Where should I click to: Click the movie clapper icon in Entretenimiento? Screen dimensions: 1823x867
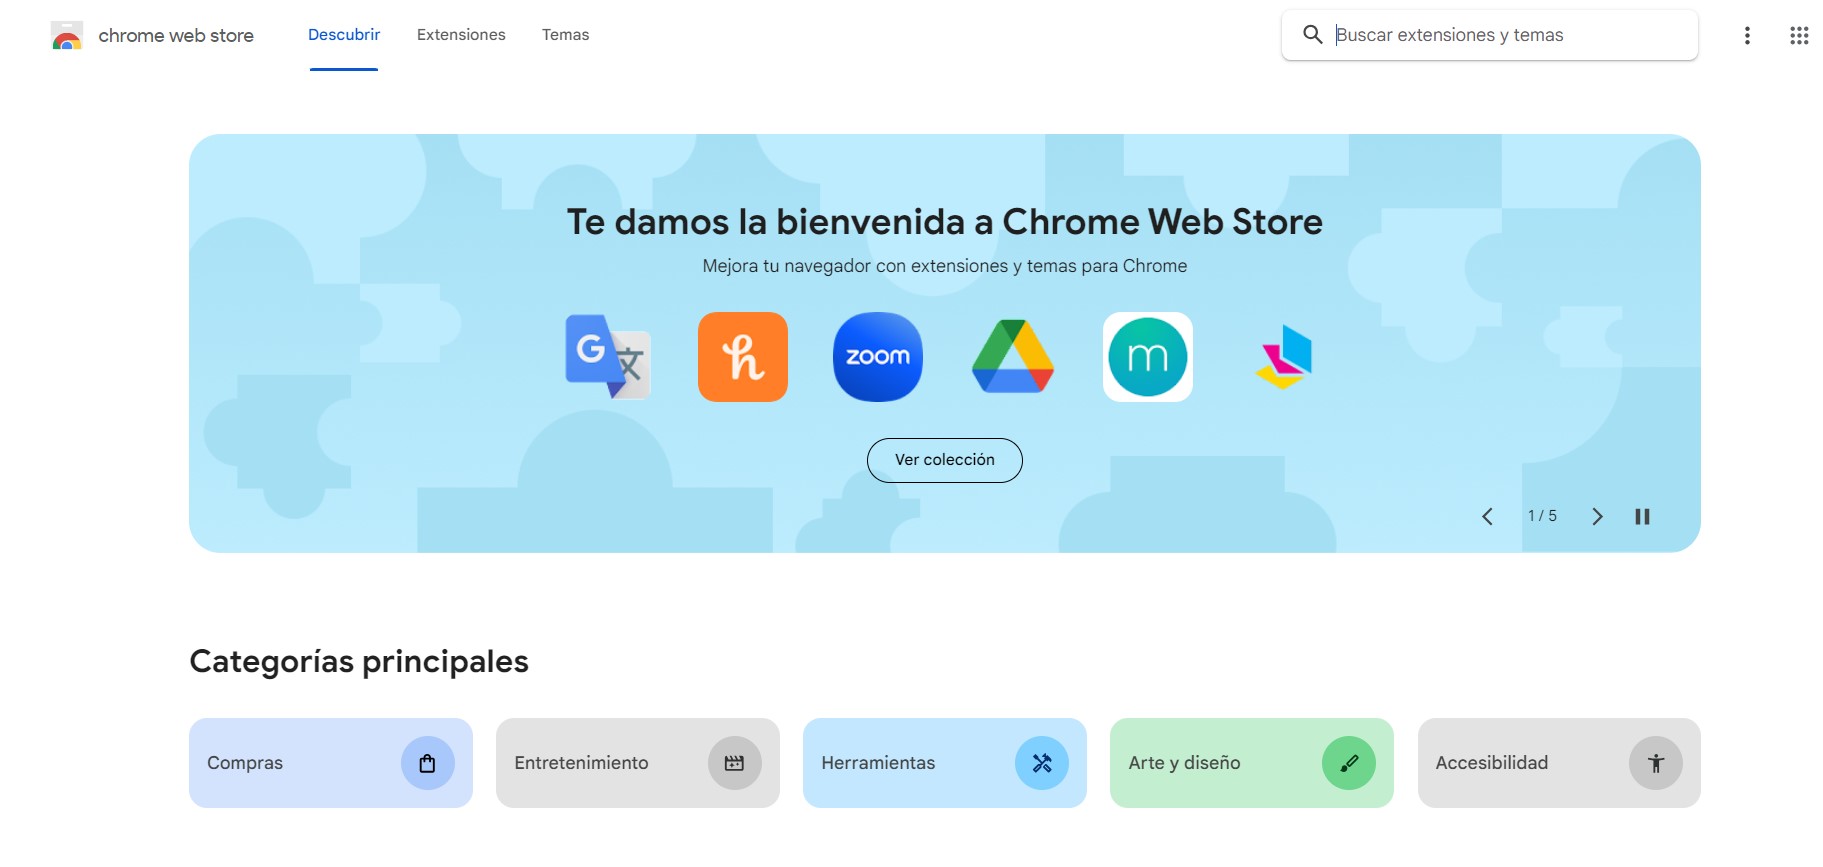(735, 763)
